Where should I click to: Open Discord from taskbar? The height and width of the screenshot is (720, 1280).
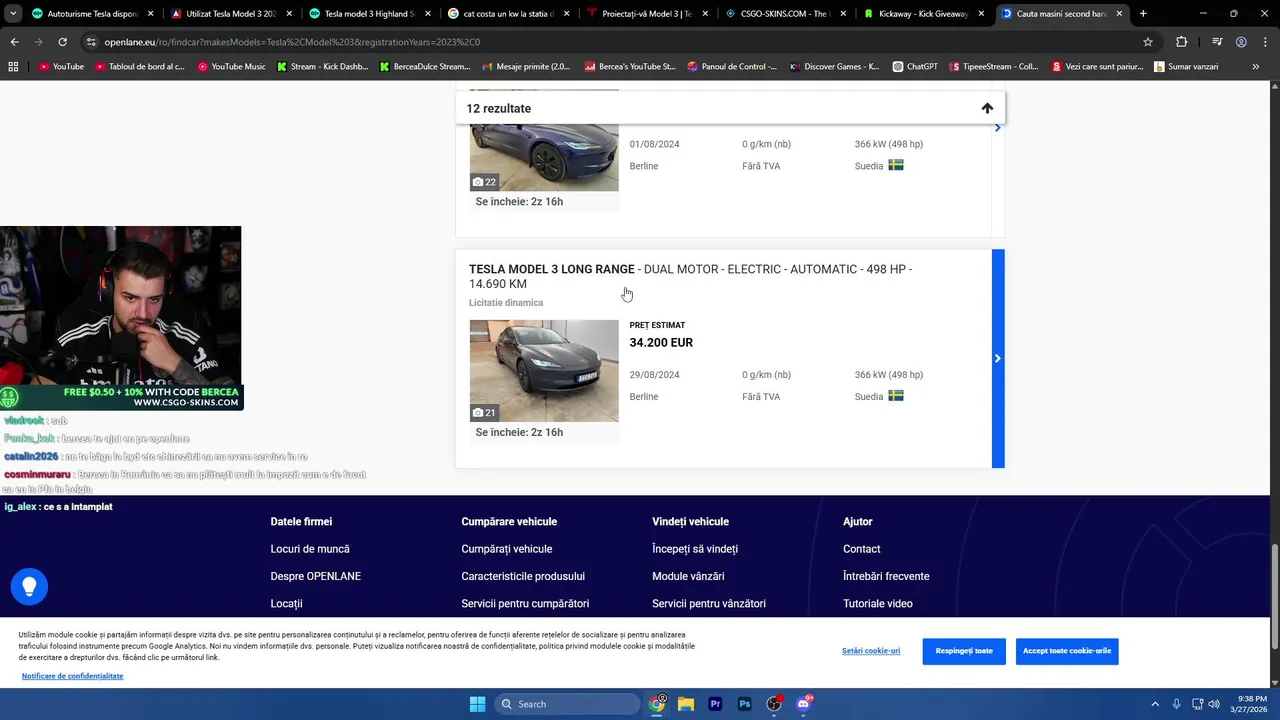tap(803, 704)
